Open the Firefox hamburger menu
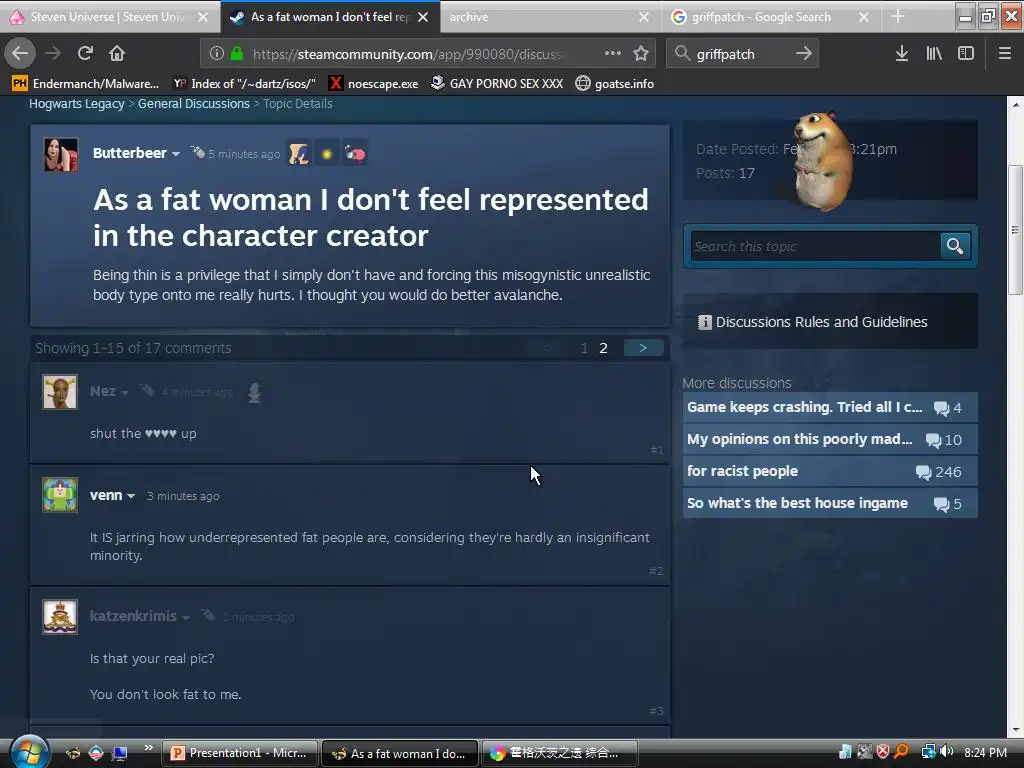This screenshot has height=768, width=1024. (1004, 53)
